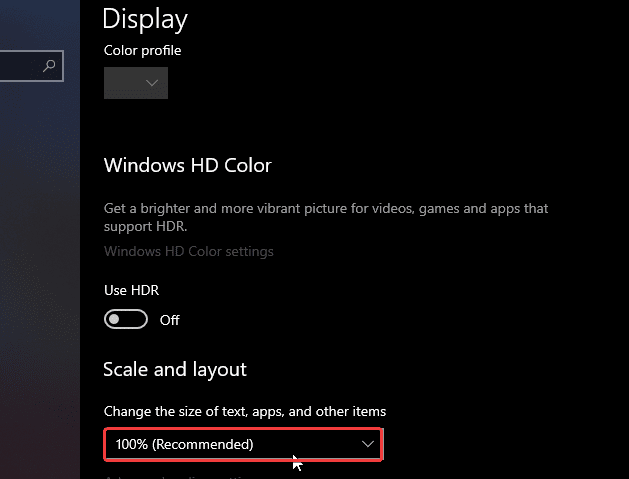Focus the Settings search box
The height and width of the screenshot is (479, 629).
click(31, 66)
